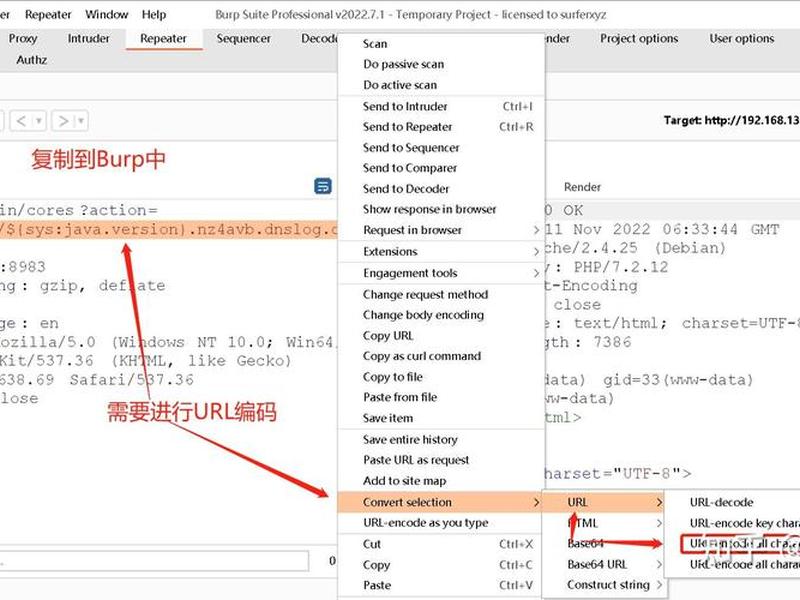Select Paste from file

point(441,397)
